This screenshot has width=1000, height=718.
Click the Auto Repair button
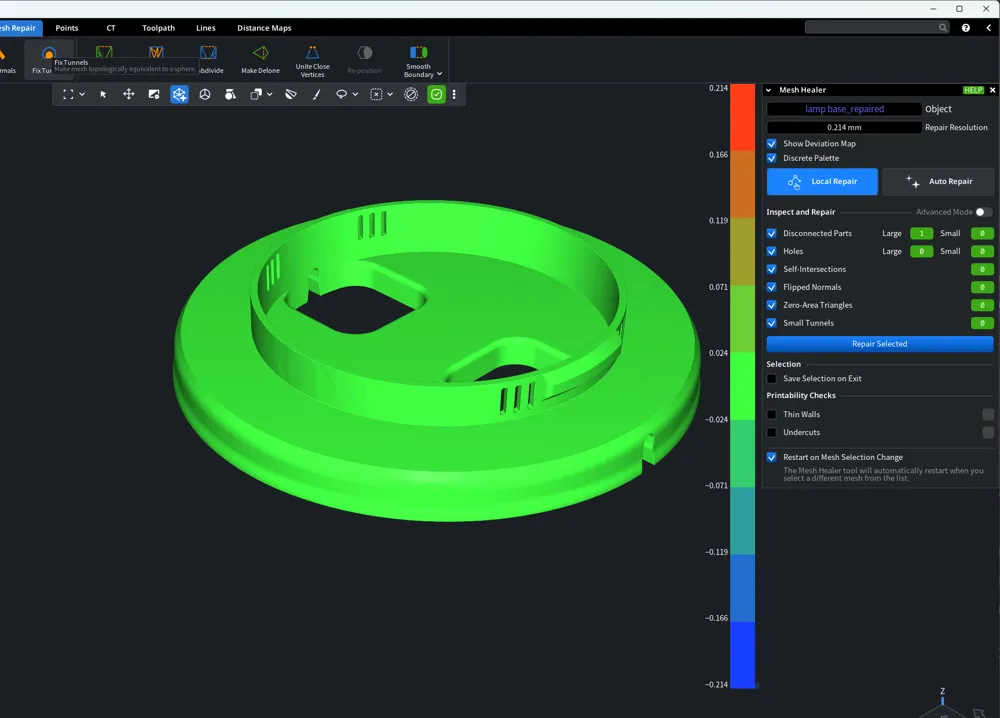[x=938, y=182]
